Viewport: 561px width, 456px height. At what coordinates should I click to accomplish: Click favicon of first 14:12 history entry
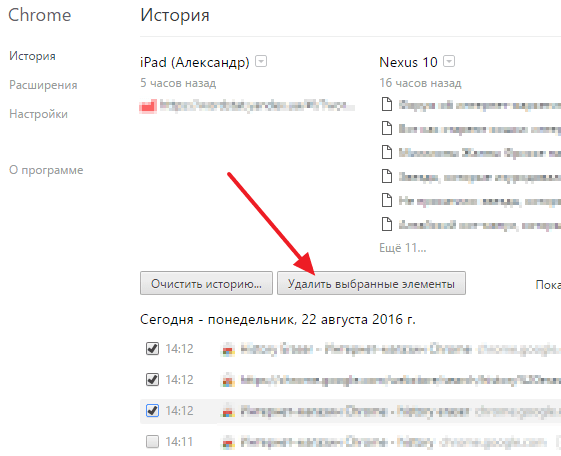click(228, 349)
